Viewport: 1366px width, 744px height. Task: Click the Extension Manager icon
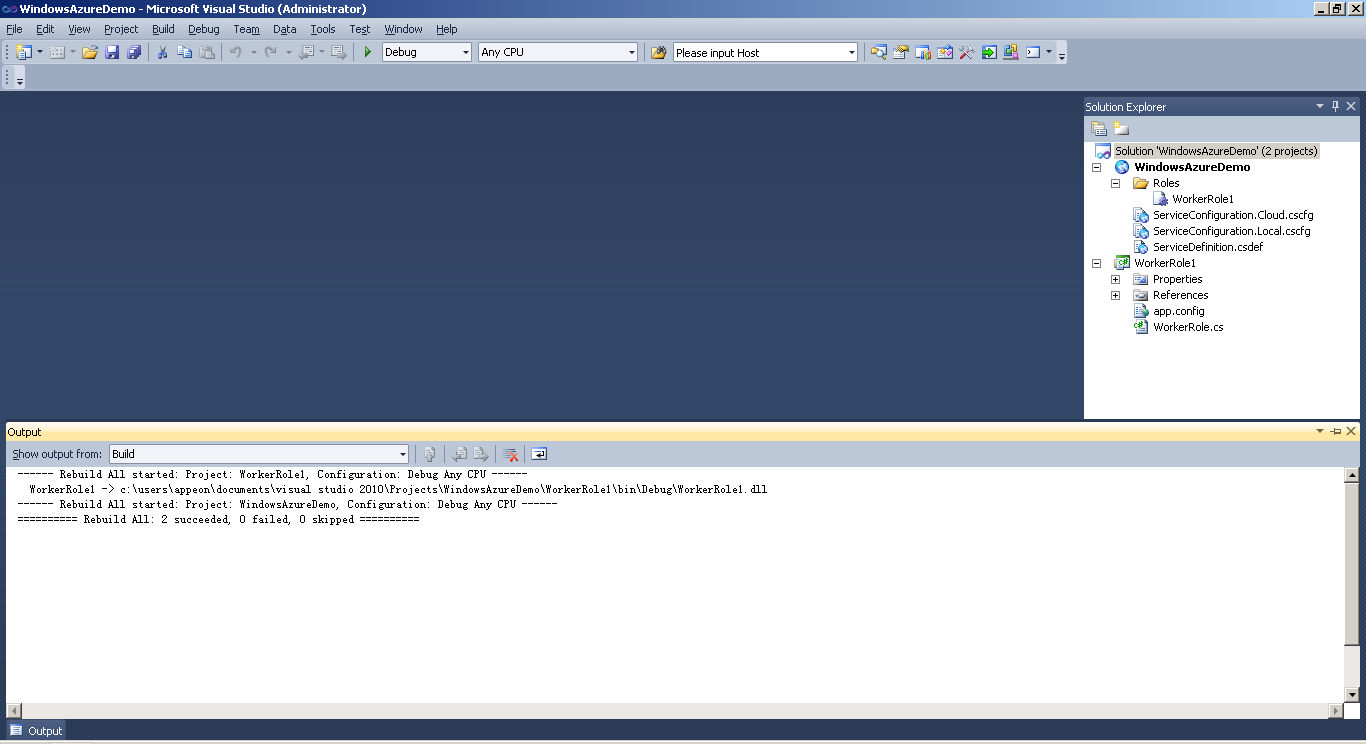tap(1011, 52)
